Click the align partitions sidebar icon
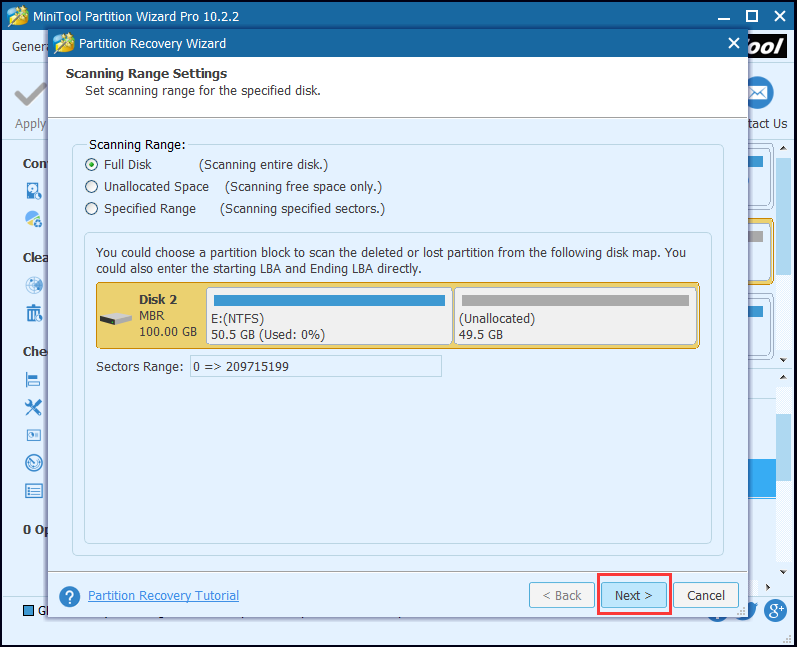 coord(33,380)
